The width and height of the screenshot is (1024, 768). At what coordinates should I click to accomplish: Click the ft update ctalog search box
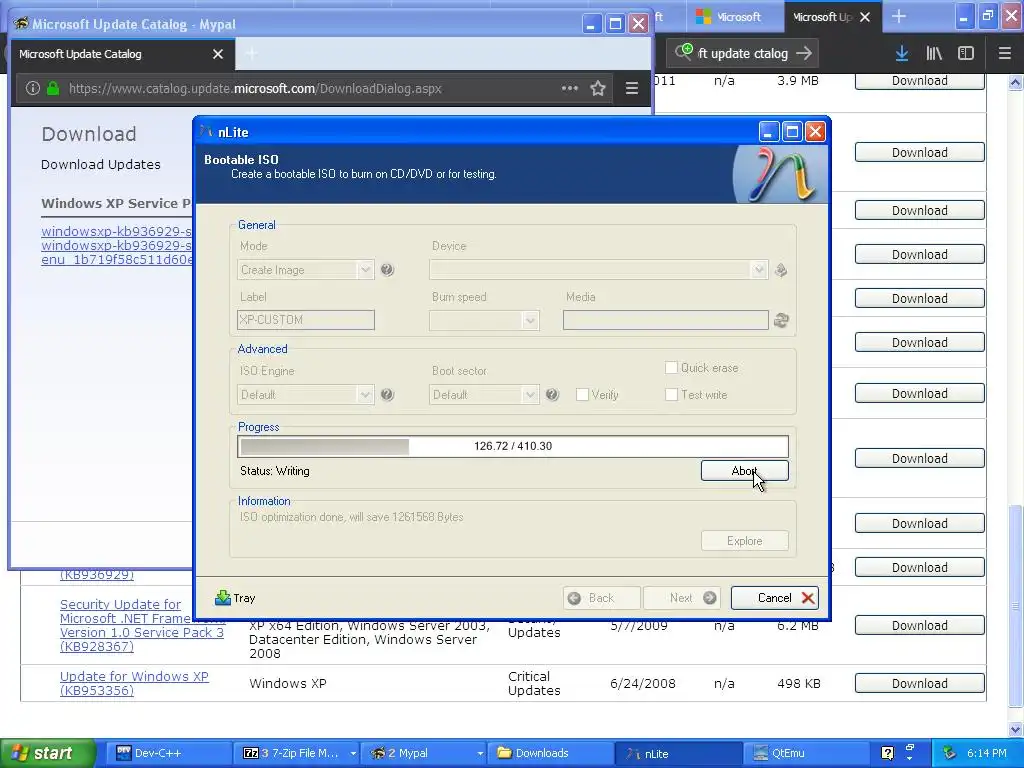(742, 54)
